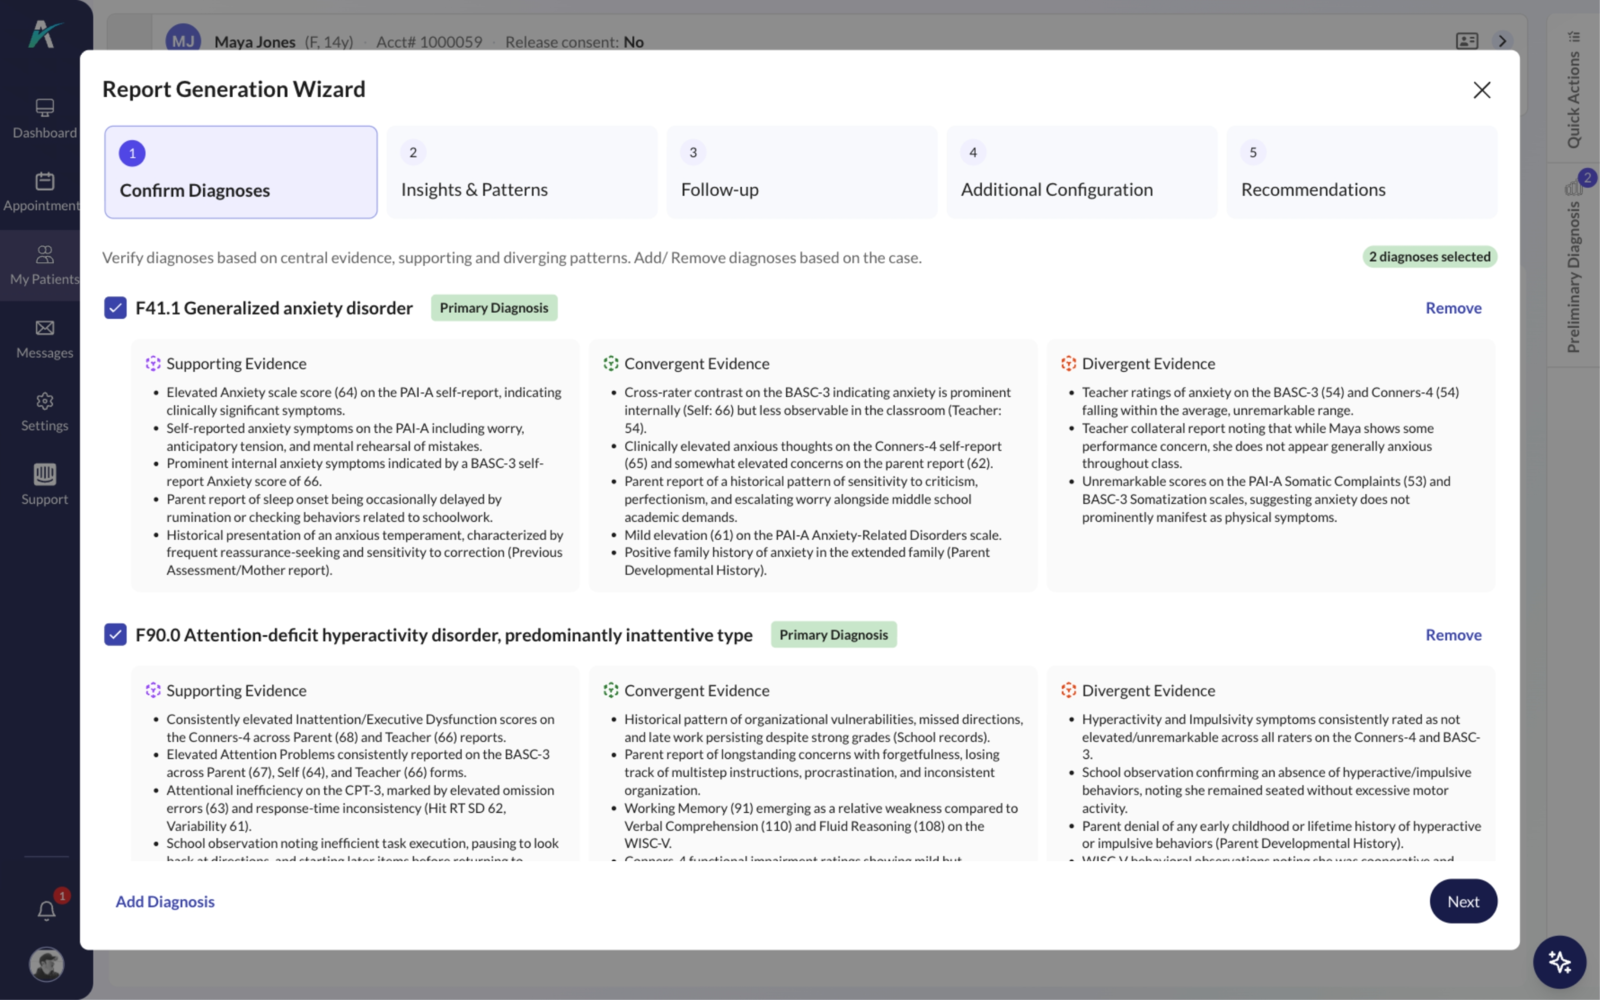Click 'Hyperactivity and Impulsivity symptoms' bullet
Screen dimensions: 1600x1000
coord(1281,737)
